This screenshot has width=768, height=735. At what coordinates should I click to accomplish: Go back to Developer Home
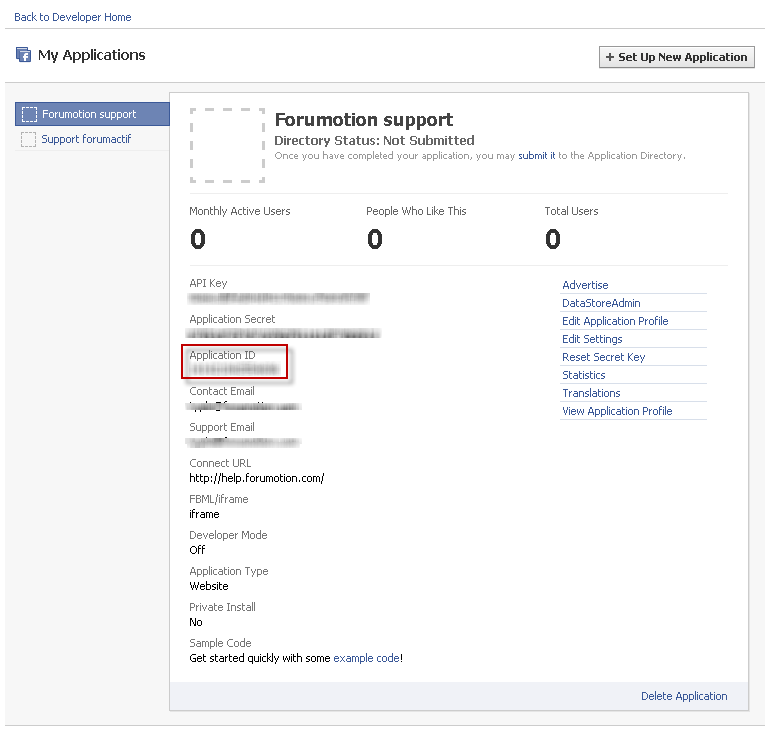(x=72, y=17)
